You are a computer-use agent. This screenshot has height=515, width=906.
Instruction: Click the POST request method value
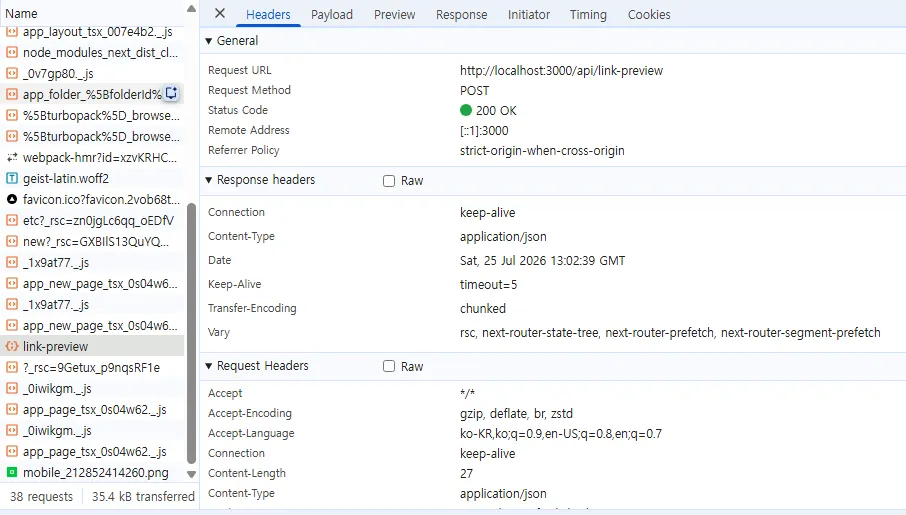tap(474, 91)
